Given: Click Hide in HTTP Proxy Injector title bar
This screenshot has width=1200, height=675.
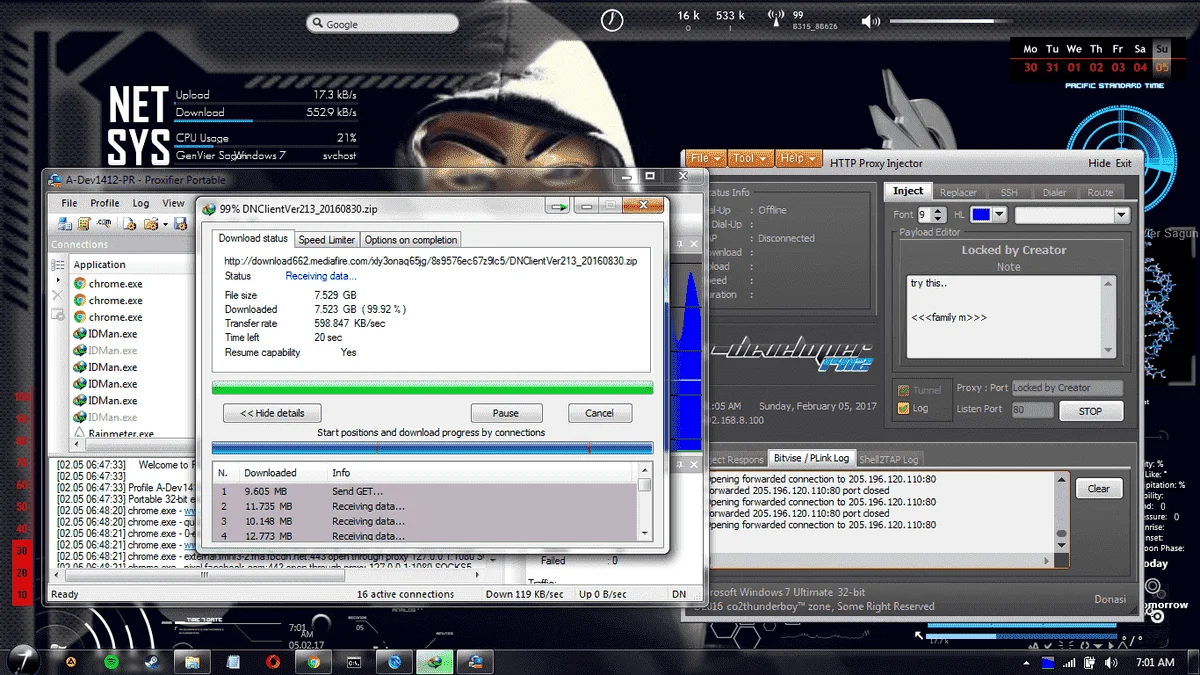Looking at the screenshot, I should pos(1099,163).
